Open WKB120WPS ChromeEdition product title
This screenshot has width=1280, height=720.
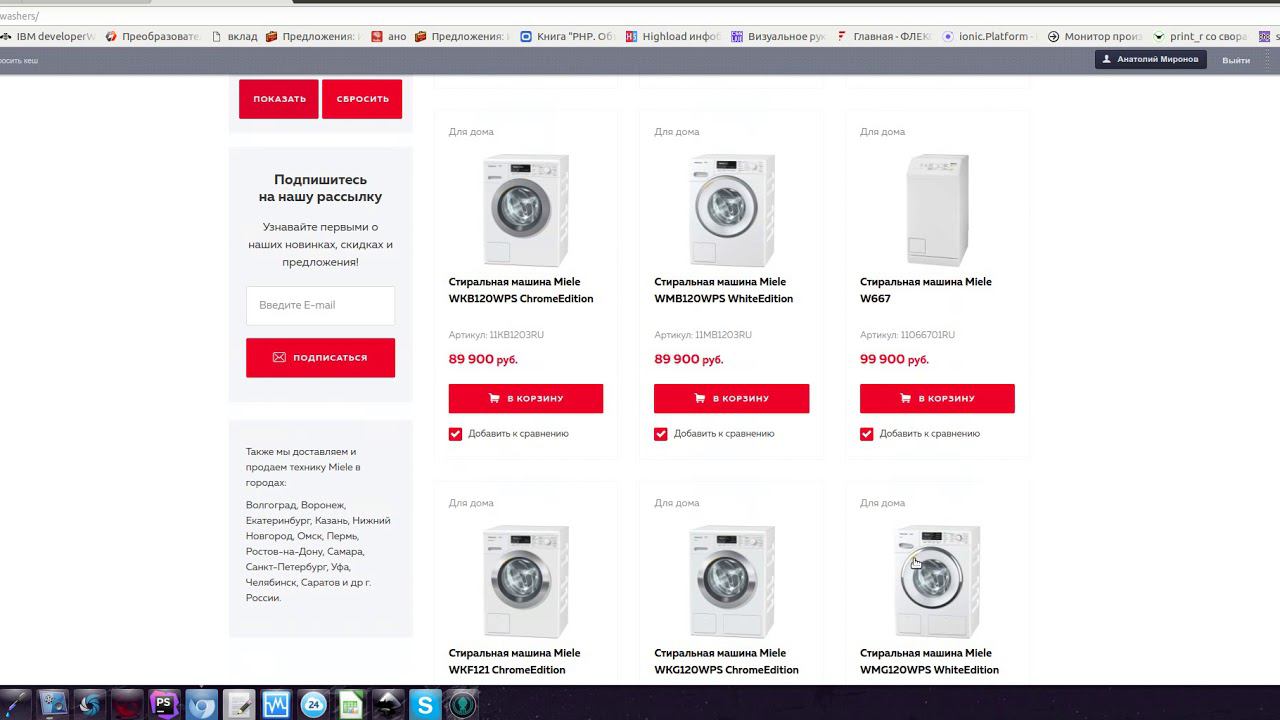(x=521, y=290)
